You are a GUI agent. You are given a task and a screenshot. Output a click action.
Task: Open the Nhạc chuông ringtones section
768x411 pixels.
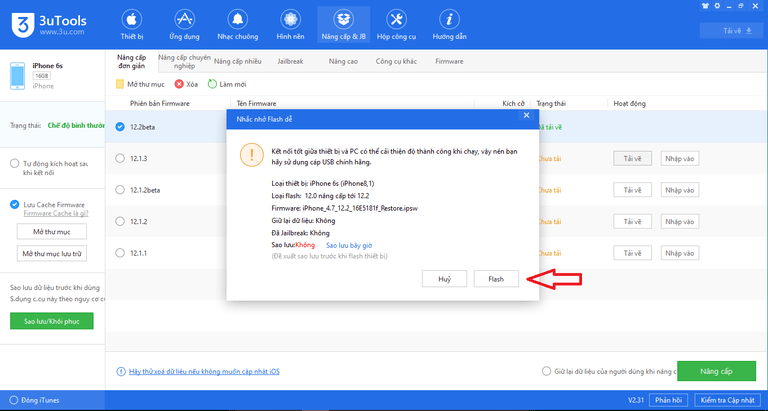pyautogui.click(x=238, y=24)
